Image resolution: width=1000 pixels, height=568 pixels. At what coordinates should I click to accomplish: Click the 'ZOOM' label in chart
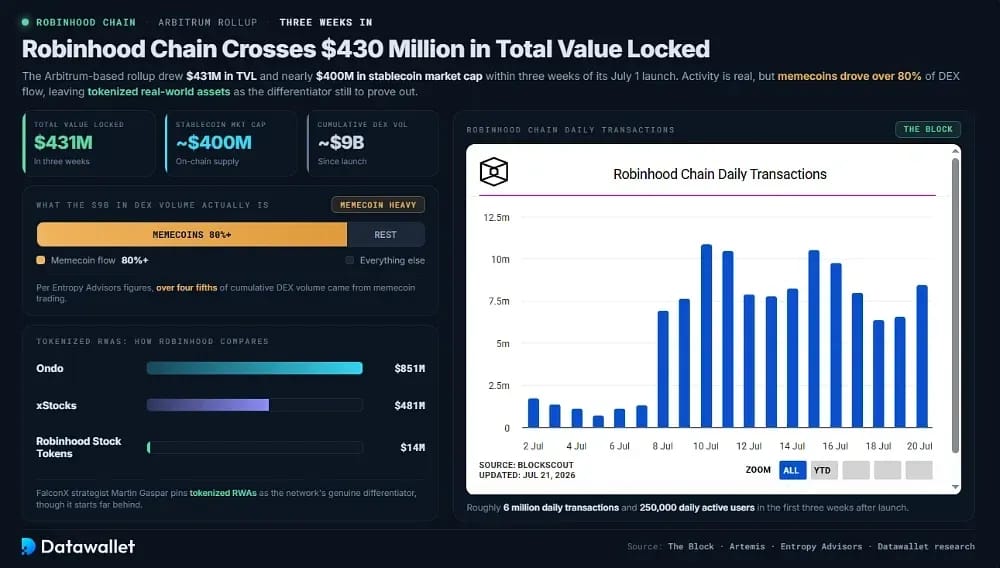coord(758,470)
